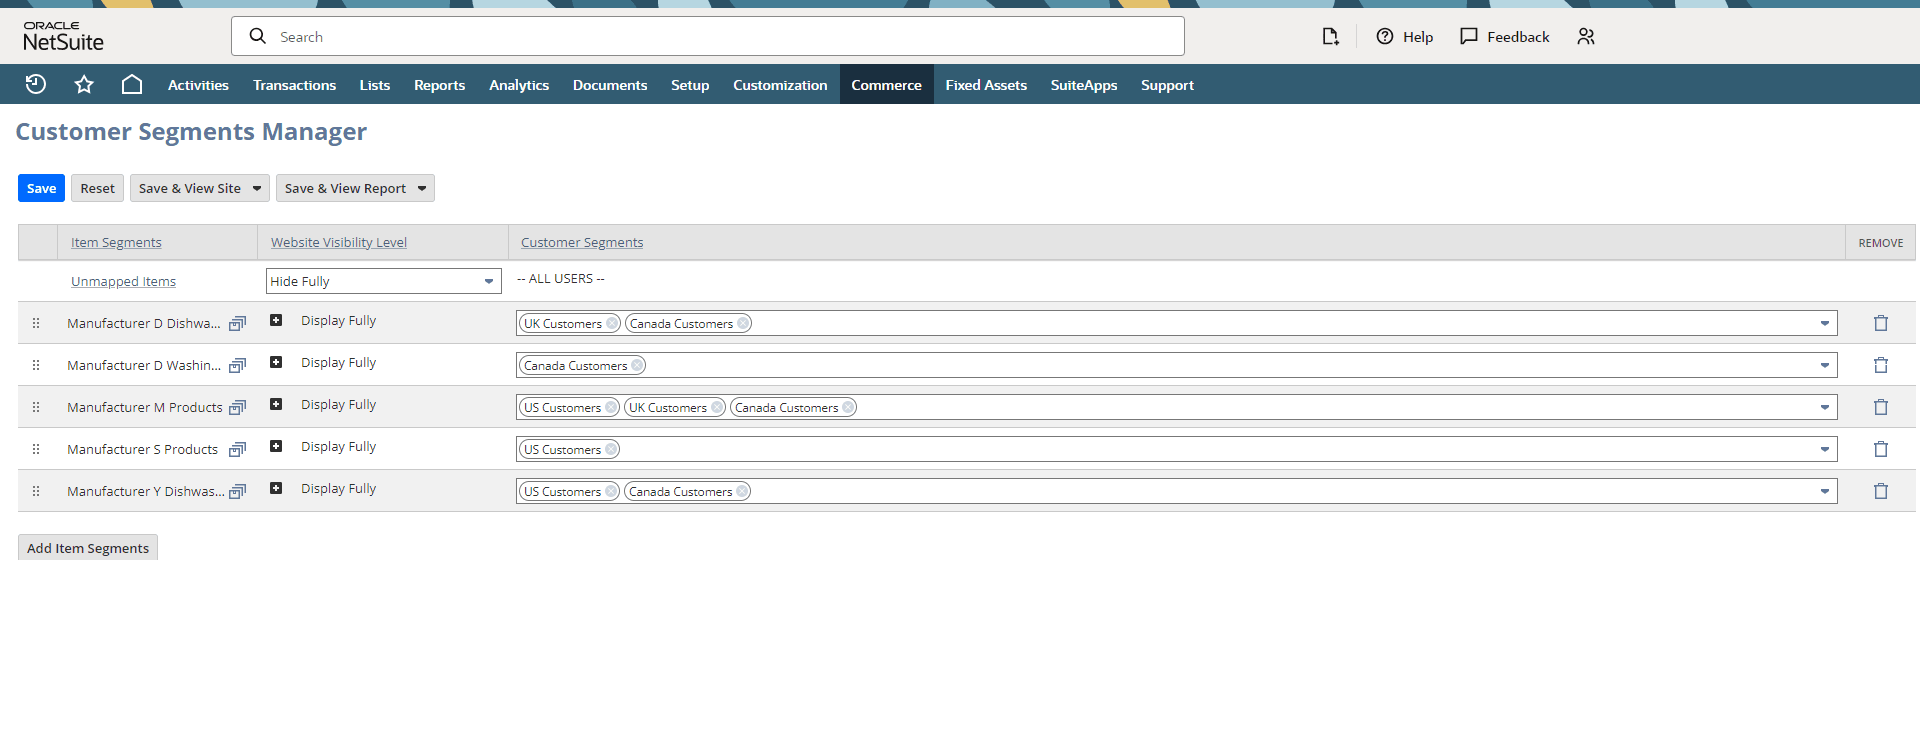Expand visibility options for Manufacturer Y Dishwas...

276,488
